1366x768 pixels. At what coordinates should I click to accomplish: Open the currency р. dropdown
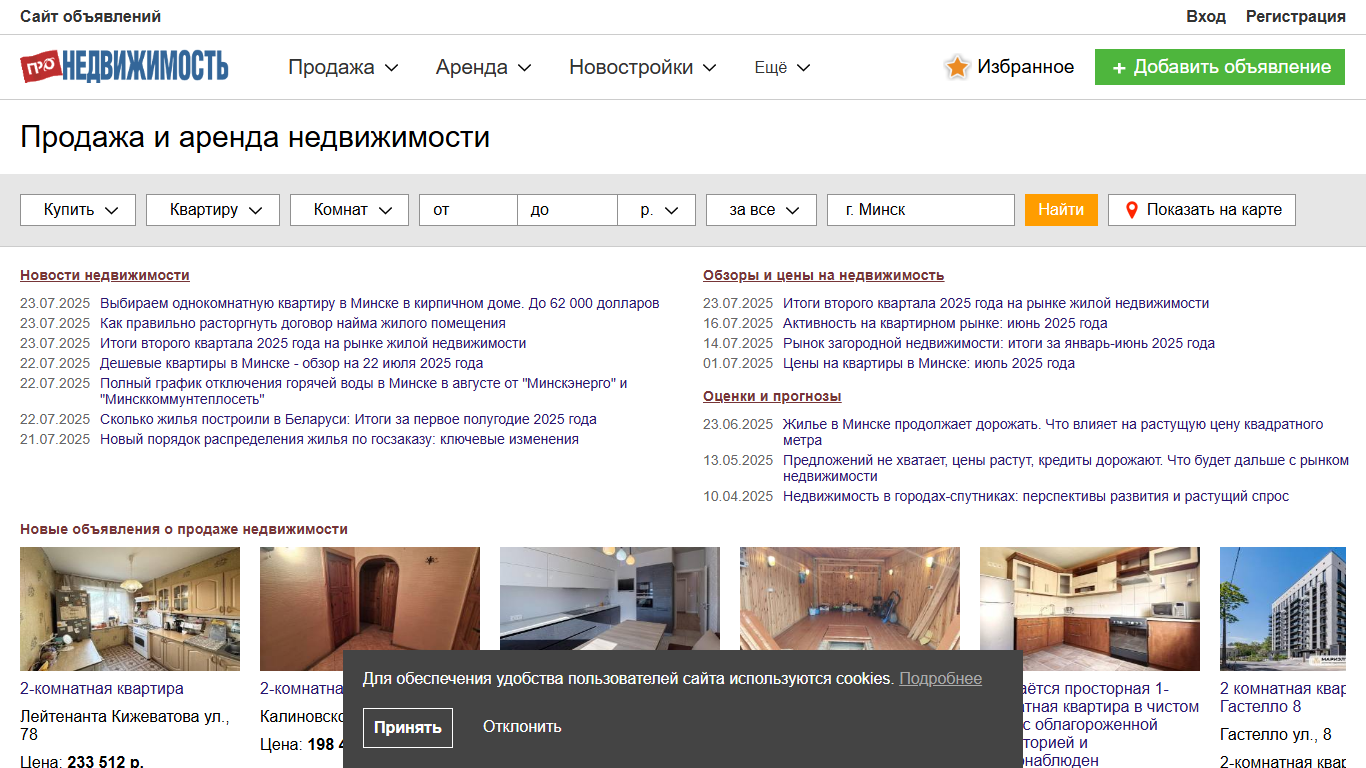click(x=657, y=210)
